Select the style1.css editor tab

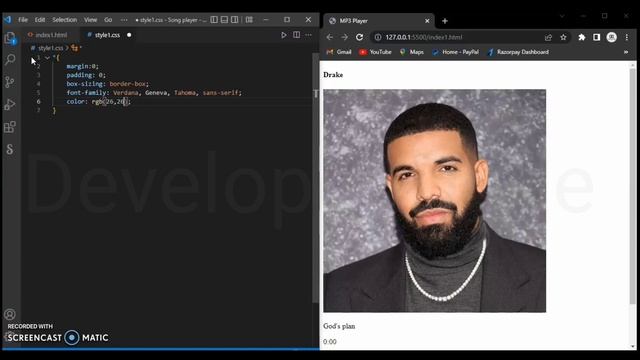pos(107,35)
